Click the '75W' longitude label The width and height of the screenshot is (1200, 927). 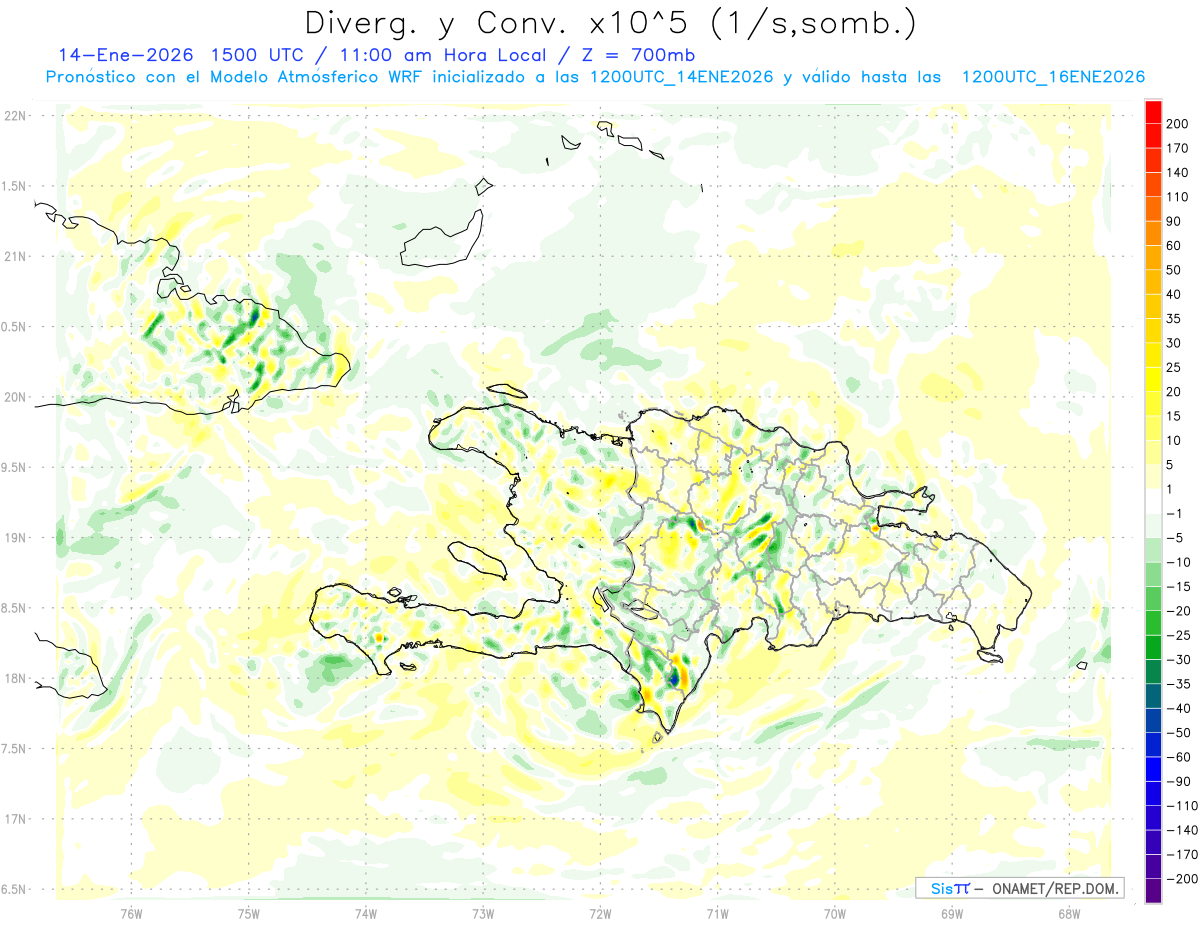[x=249, y=913]
